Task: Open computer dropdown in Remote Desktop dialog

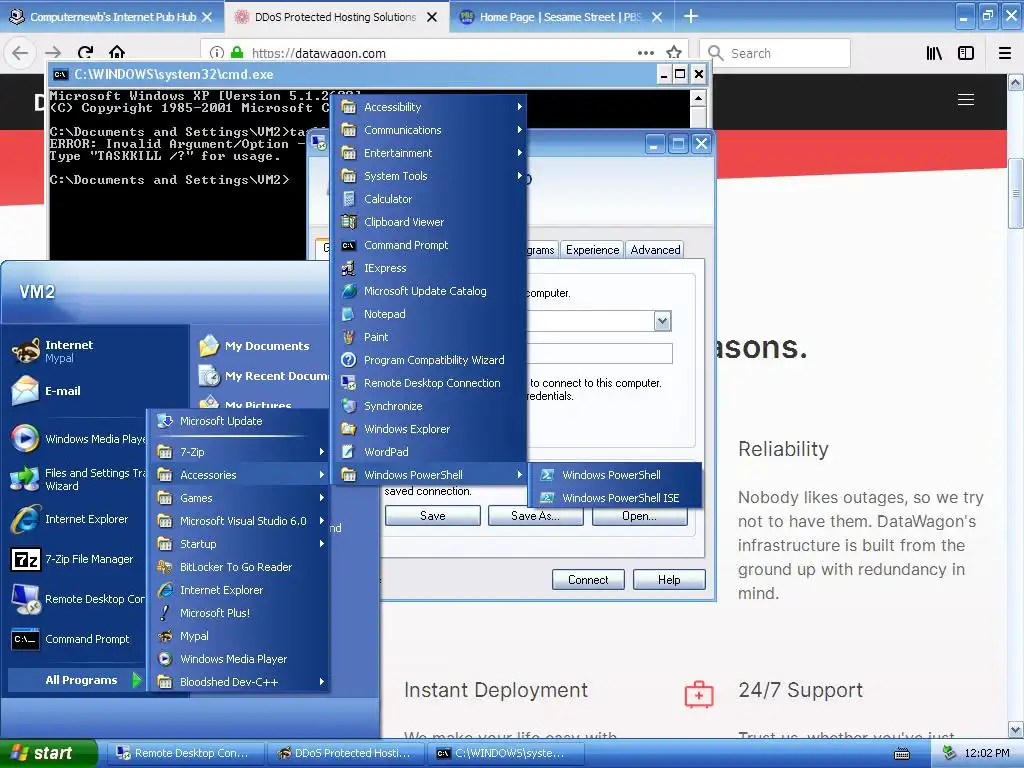Action: tap(662, 321)
